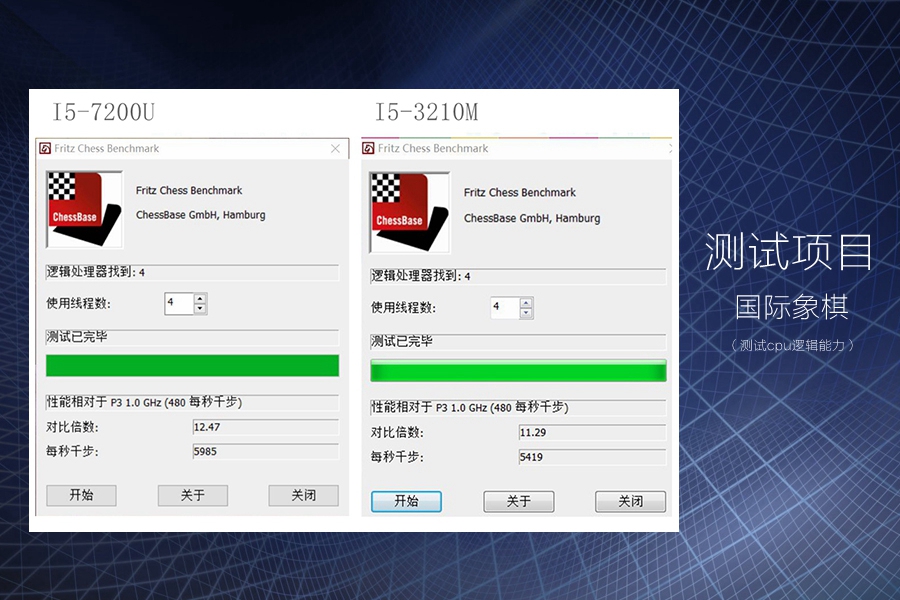900x600 pixels.
Task: Increase 使用线程数 with the up arrow in the left window
Action: (x=200, y=298)
